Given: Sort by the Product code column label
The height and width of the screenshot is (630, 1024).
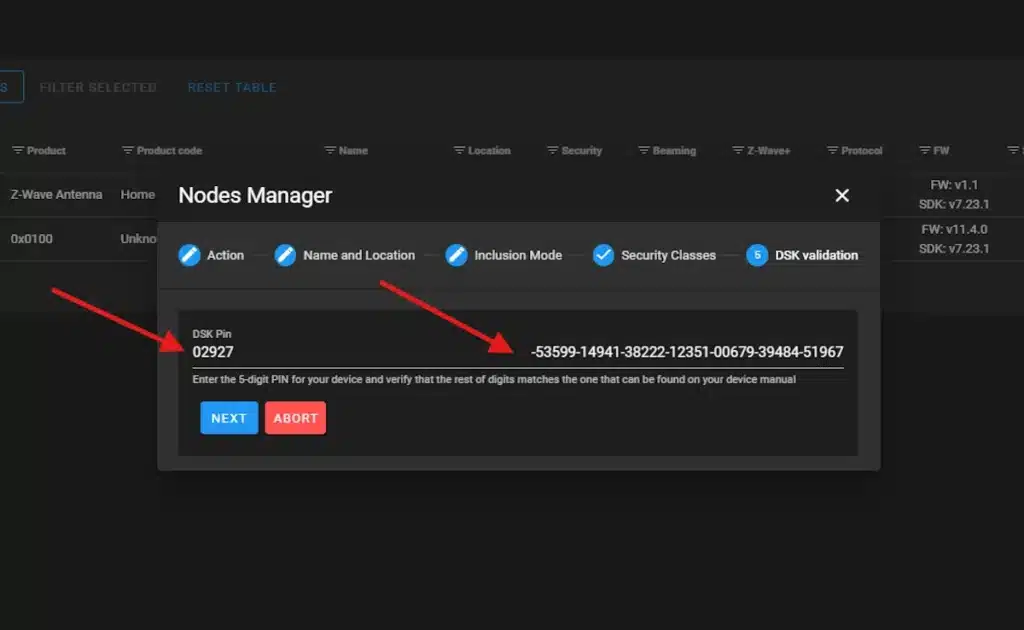Looking at the screenshot, I should tap(169, 151).
